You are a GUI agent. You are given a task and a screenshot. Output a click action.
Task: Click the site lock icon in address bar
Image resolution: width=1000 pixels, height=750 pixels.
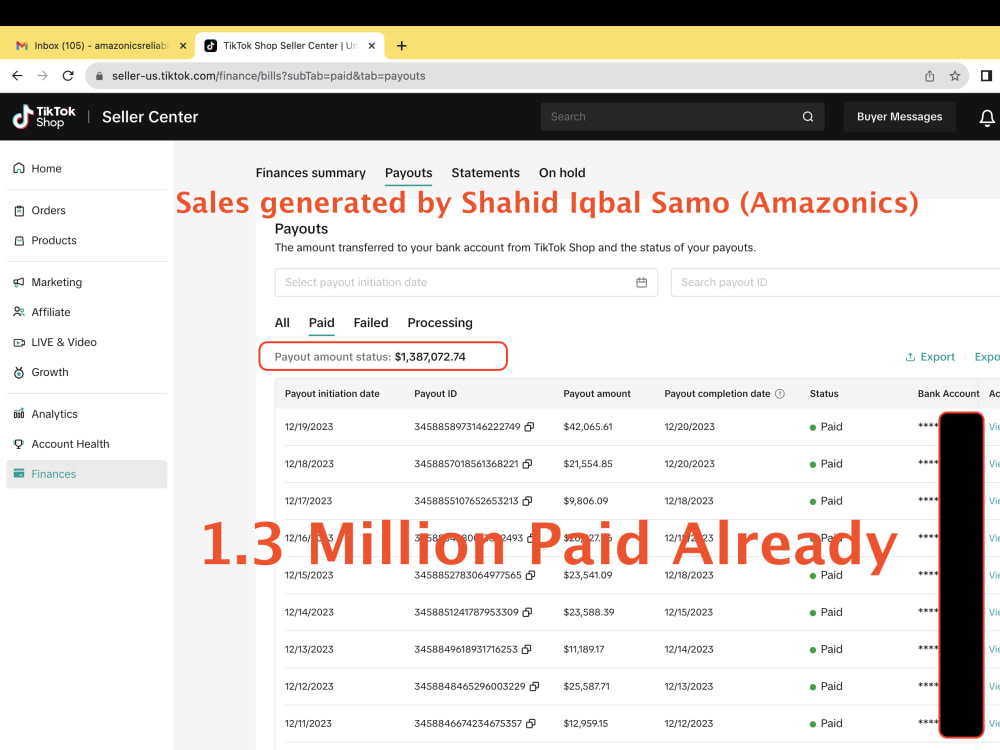tap(99, 76)
